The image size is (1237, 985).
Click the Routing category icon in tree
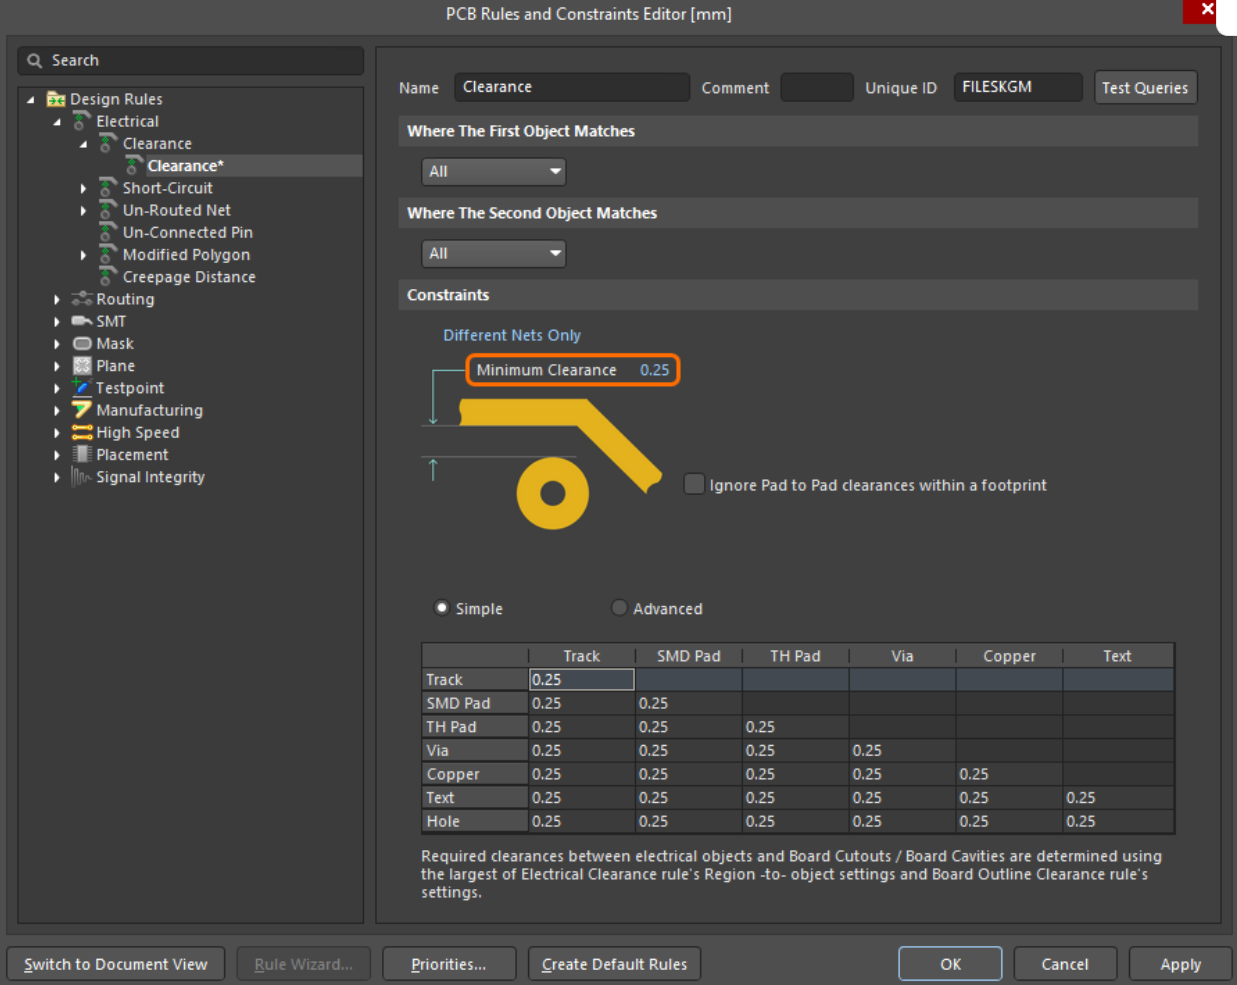click(82, 299)
